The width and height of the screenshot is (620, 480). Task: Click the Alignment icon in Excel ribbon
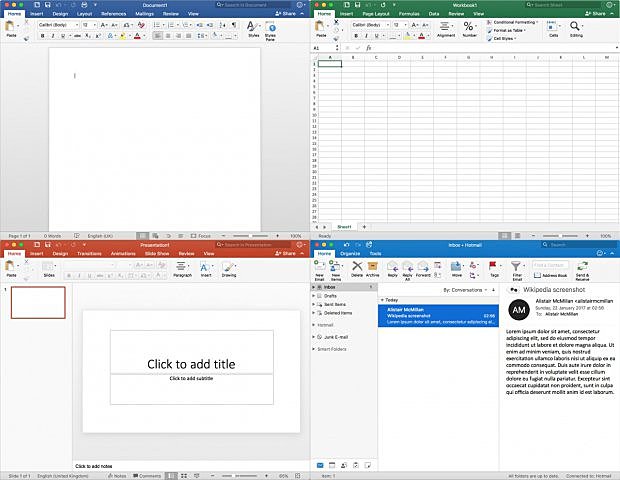(x=445, y=26)
